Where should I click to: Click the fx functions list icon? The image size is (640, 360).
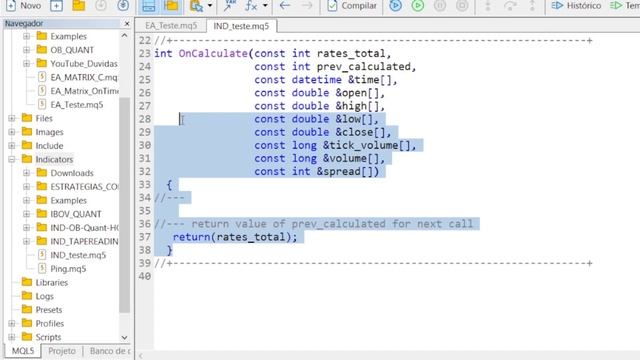(x=251, y=6)
